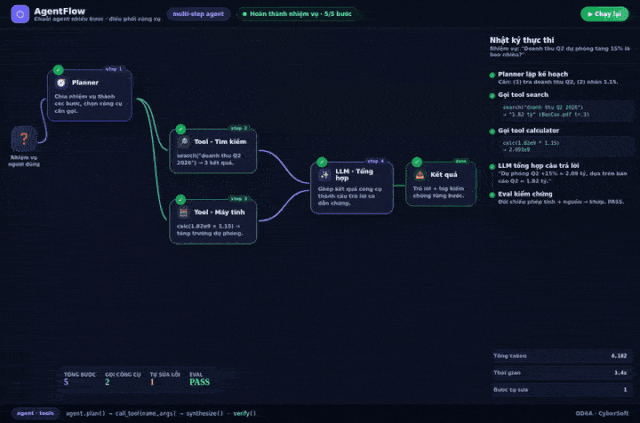Screen dimensions: 640x423
Task: Click the TỰ SỬA LỖI value 1
Action: pyautogui.click(x=152, y=382)
